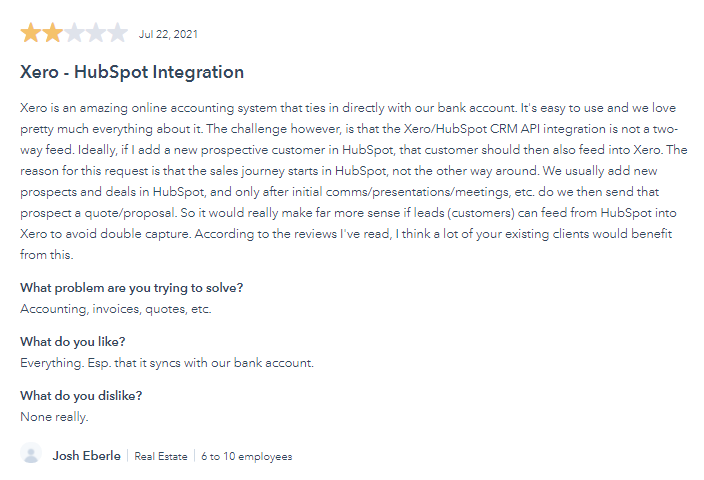Viewport: 704px width, 480px height.
Task: Click Josh Eberle's avatar icon
Action: click(31, 454)
